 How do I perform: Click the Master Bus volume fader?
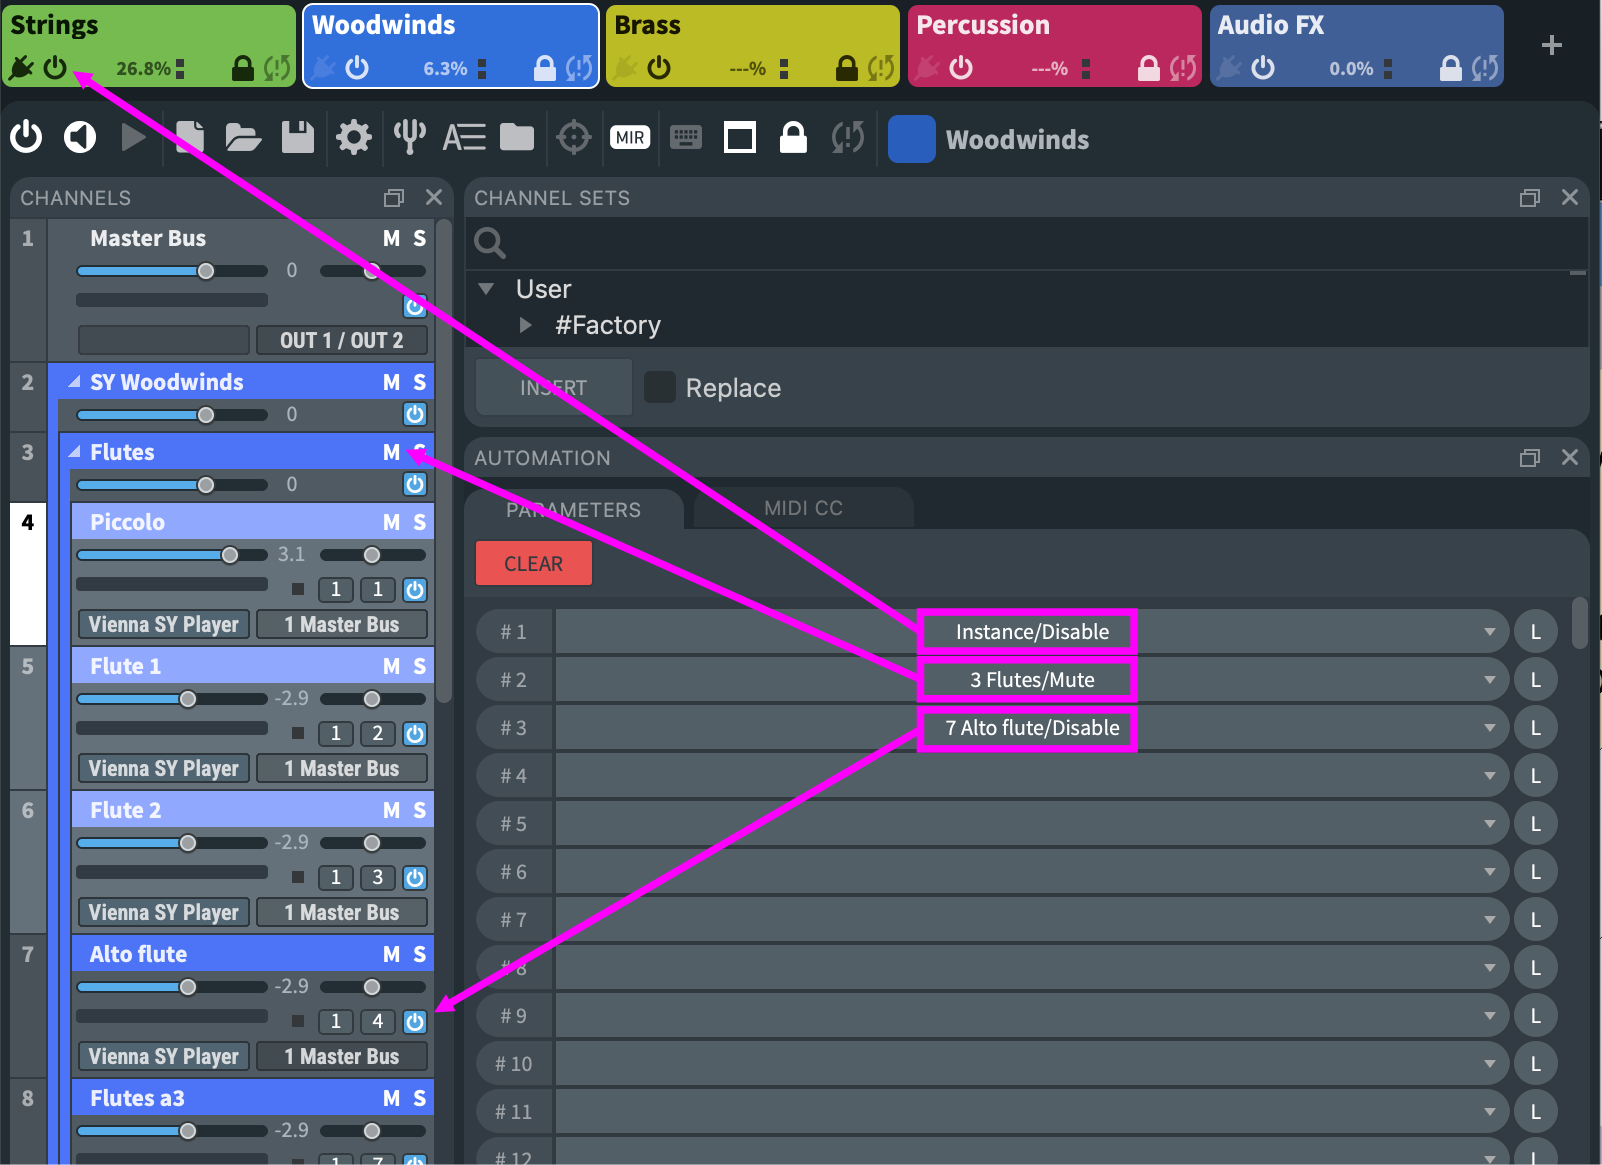(206, 271)
